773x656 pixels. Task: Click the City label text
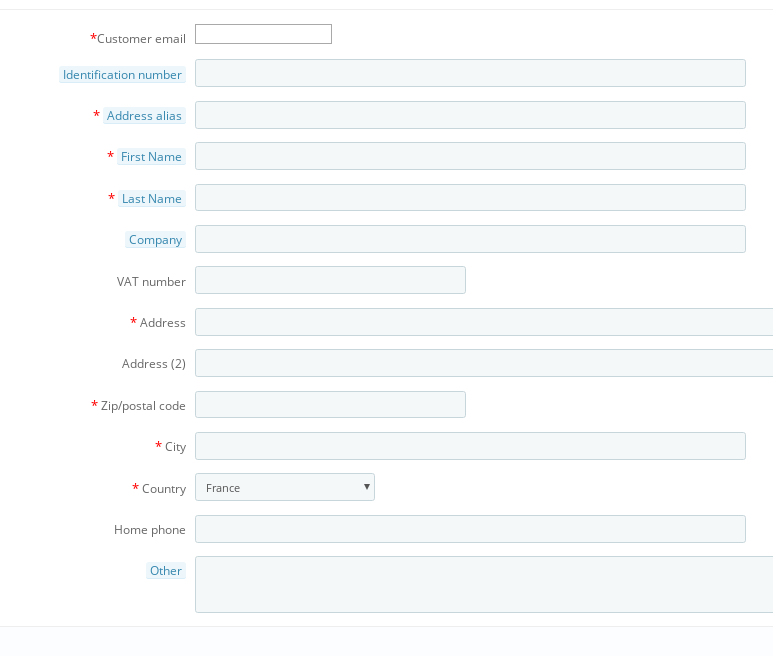point(176,447)
